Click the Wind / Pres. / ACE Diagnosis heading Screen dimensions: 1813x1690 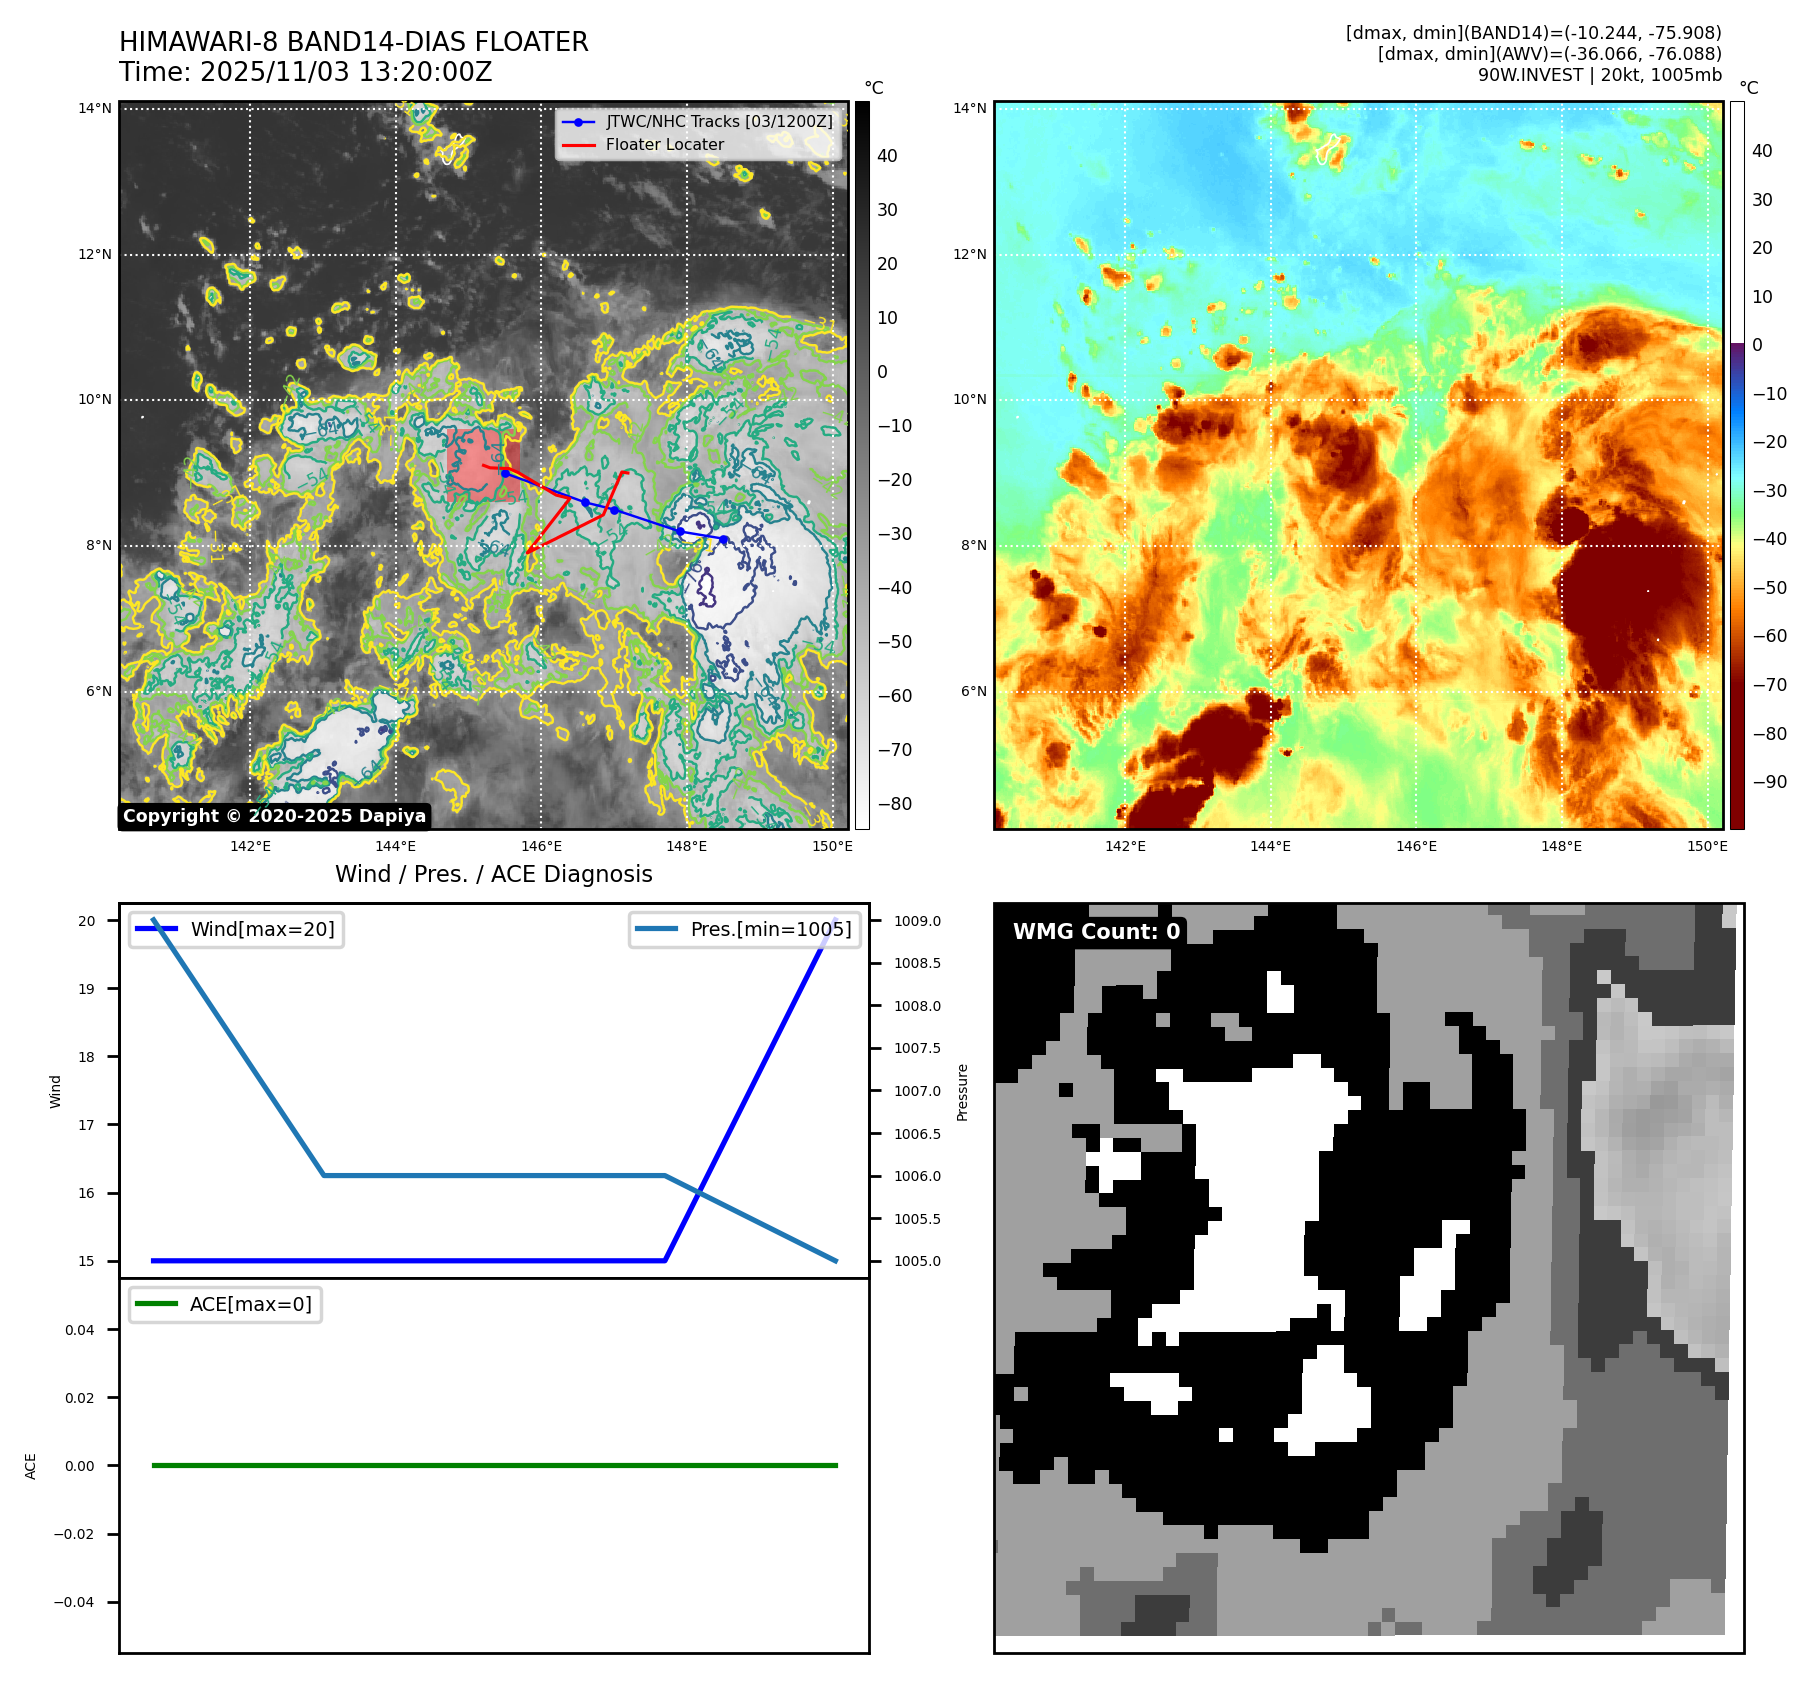tap(493, 874)
